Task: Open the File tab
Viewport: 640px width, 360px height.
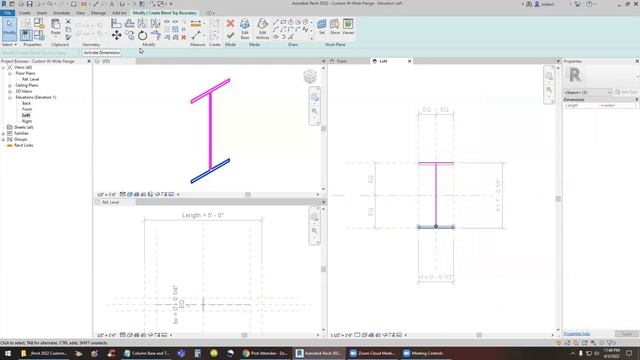Action: [x=7, y=13]
